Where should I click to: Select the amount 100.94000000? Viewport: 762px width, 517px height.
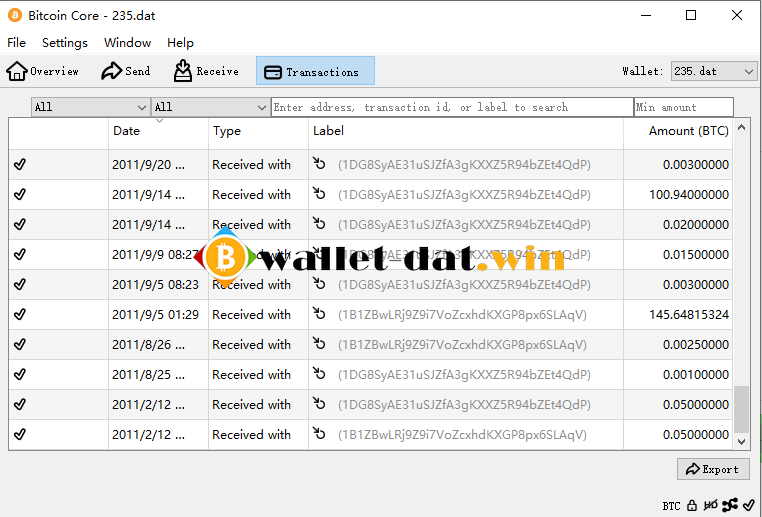click(689, 195)
